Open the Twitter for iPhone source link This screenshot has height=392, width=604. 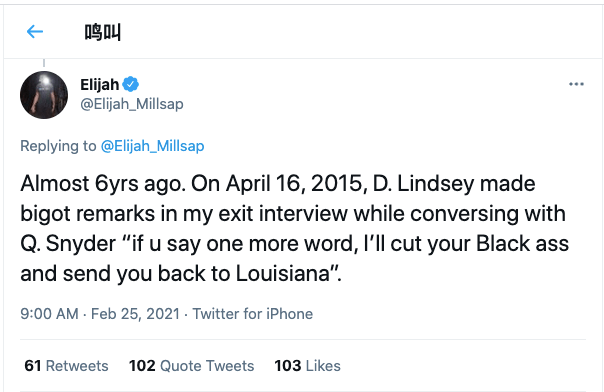[x=253, y=314]
